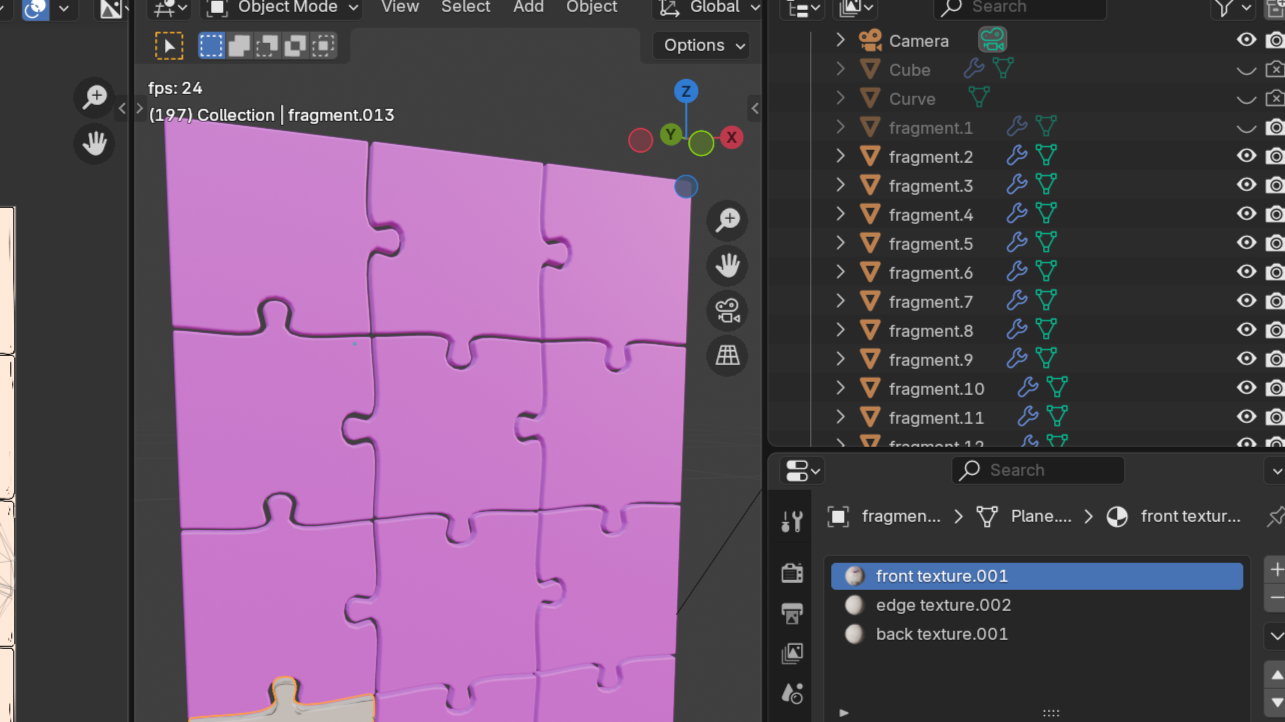Click Camera object data icon in outliner
The image size is (1285, 722).
click(x=992, y=40)
